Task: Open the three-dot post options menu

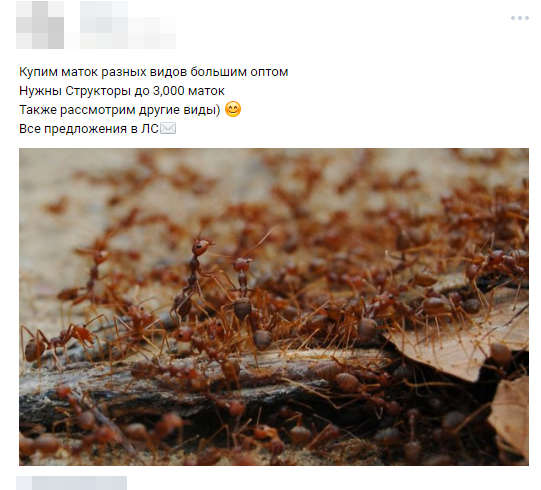Action: click(520, 18)
